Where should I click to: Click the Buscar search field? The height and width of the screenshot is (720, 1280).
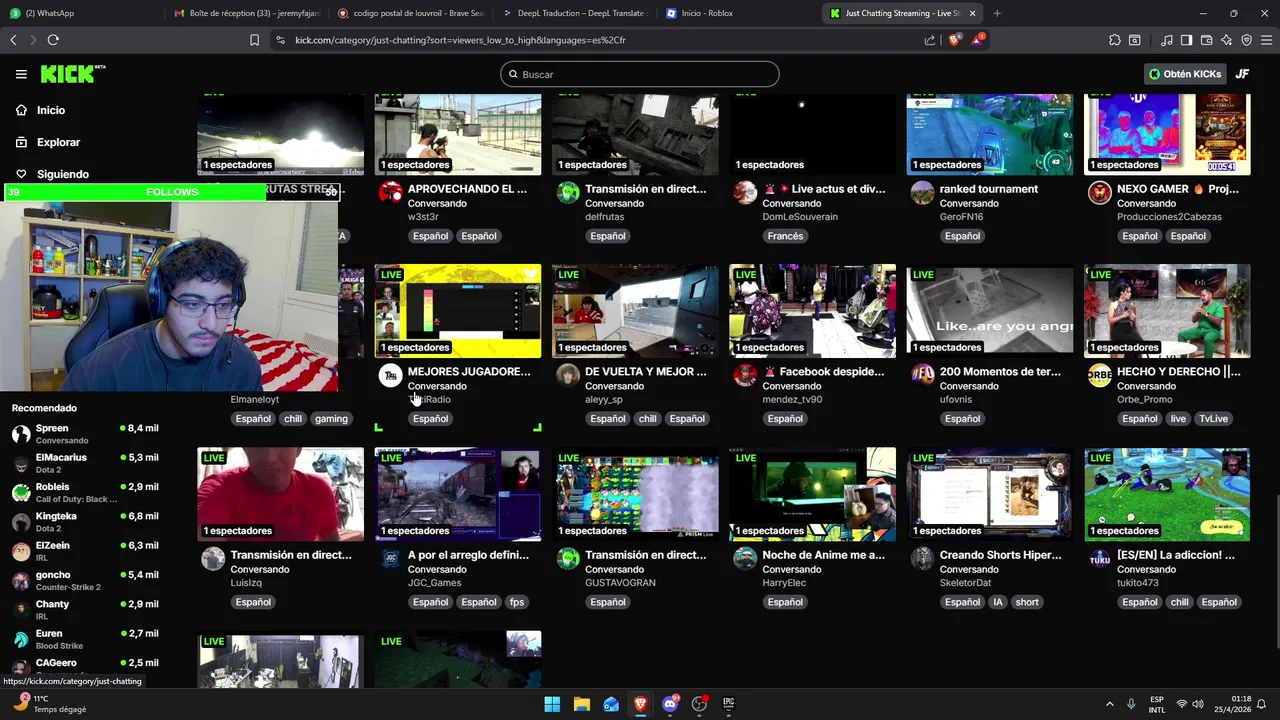[x=640, y=74]
